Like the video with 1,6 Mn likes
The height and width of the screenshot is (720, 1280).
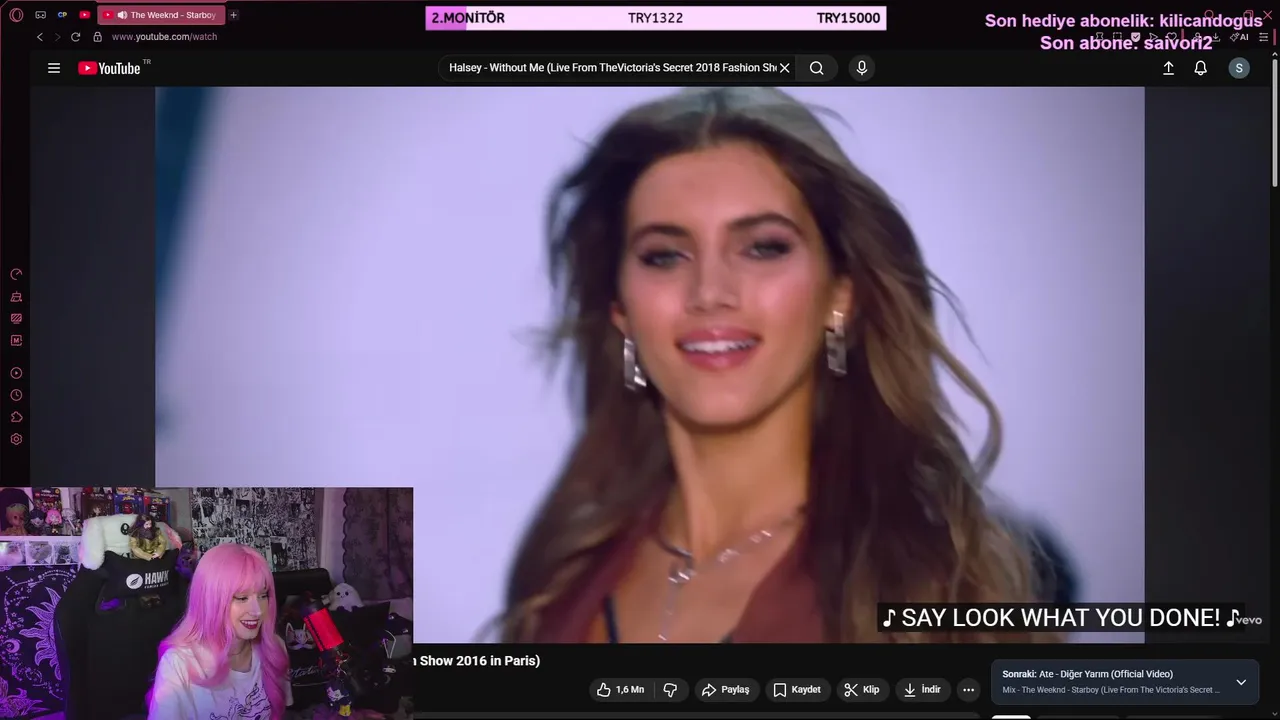pos(621,690)
